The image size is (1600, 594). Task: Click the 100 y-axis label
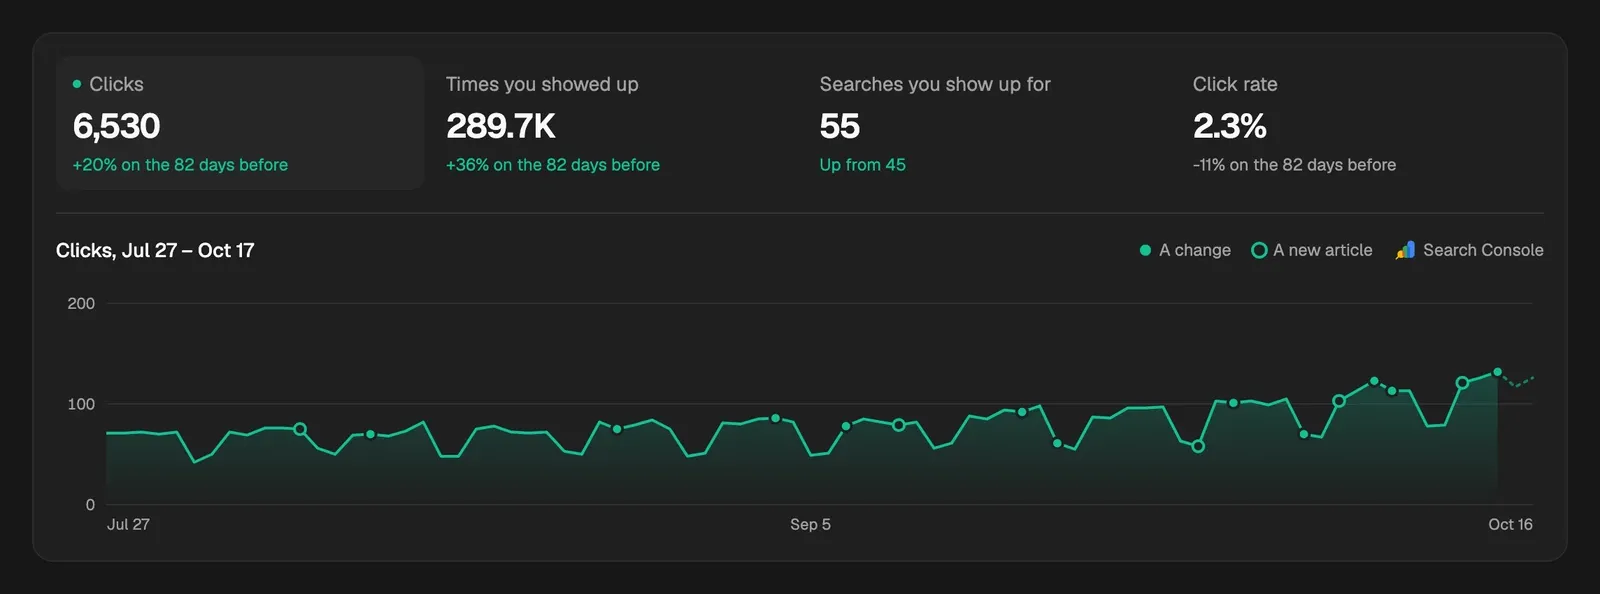tap(81, 404)
